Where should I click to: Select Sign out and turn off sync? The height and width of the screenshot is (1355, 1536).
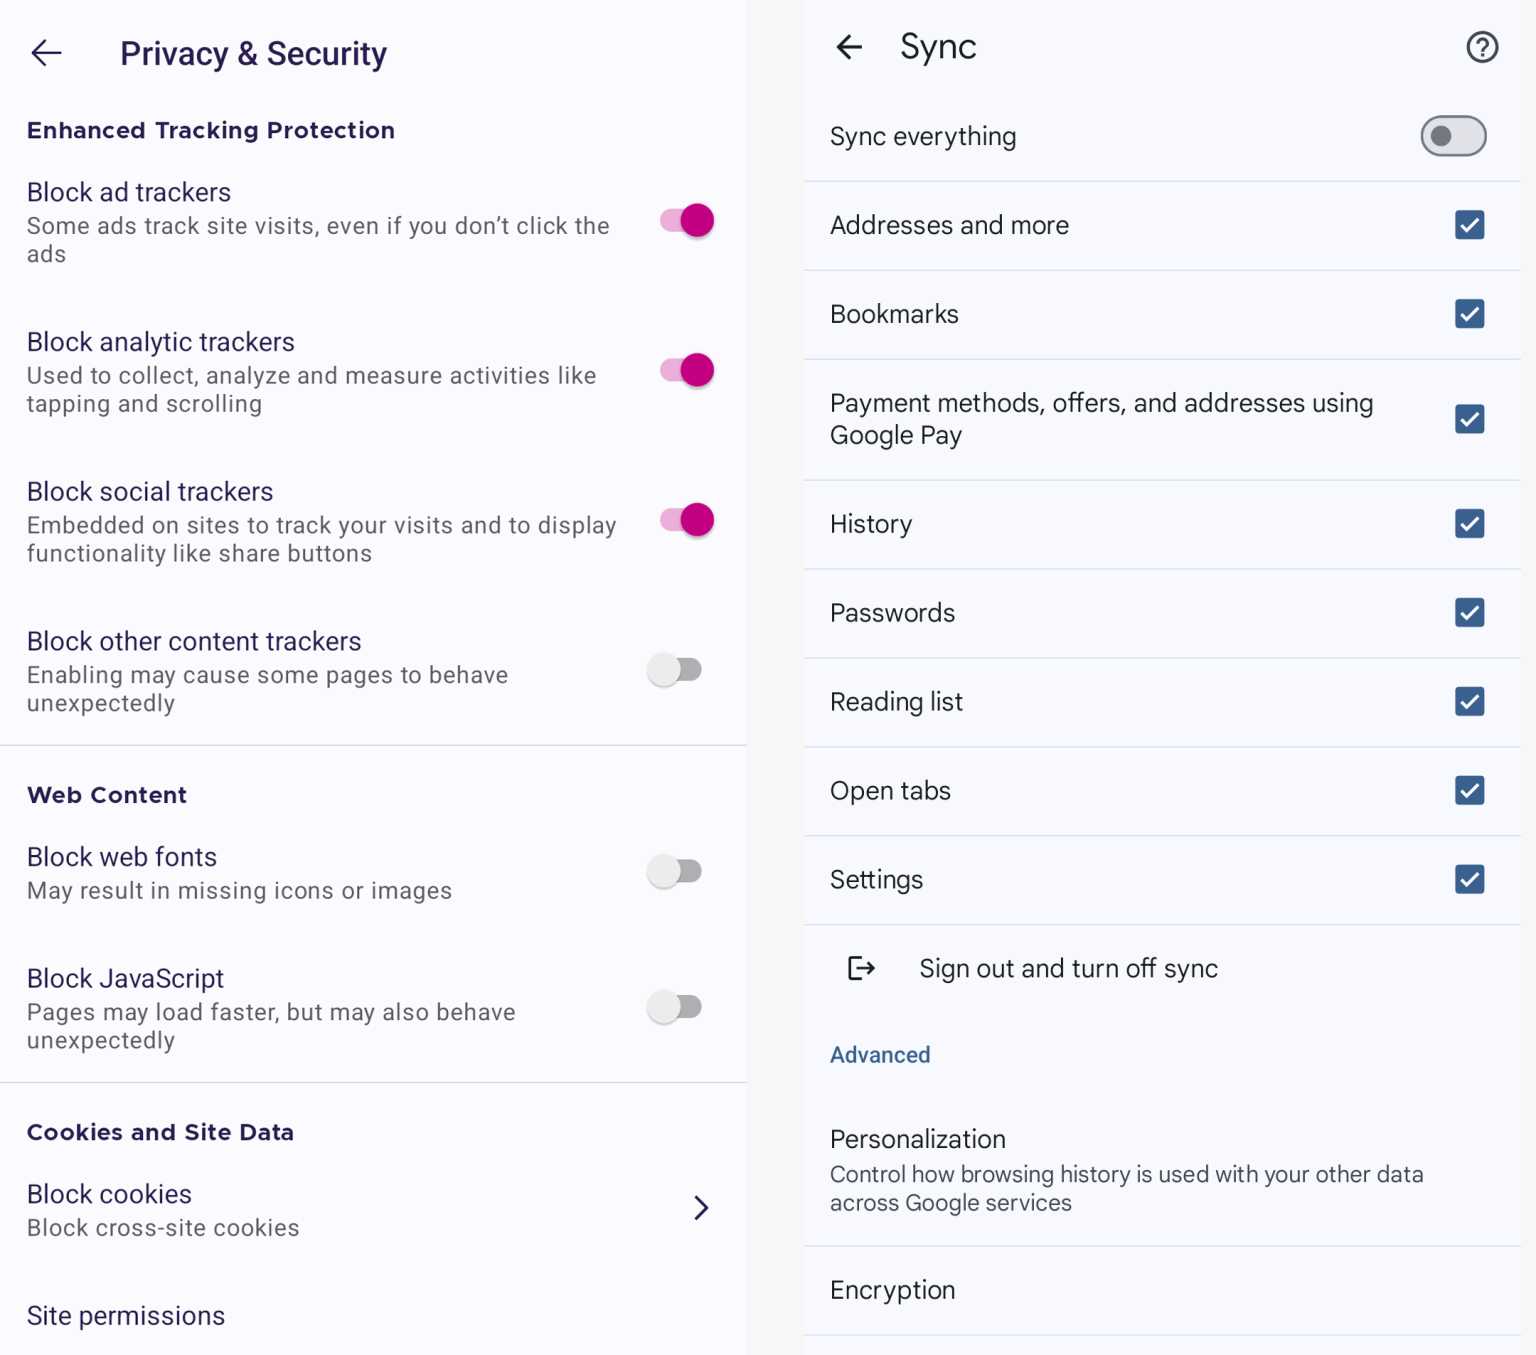coord(1068,968)
